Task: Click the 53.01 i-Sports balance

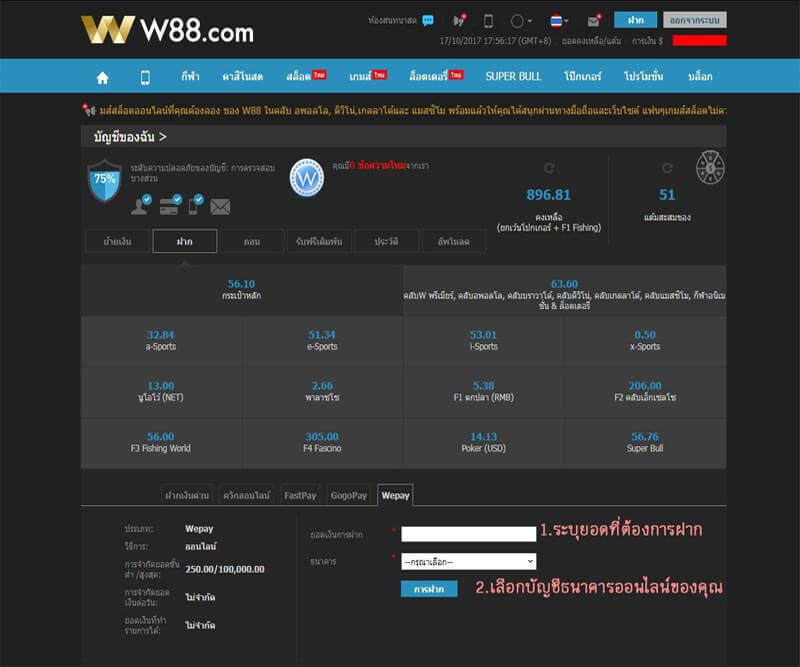Action: tap(483, 335)
